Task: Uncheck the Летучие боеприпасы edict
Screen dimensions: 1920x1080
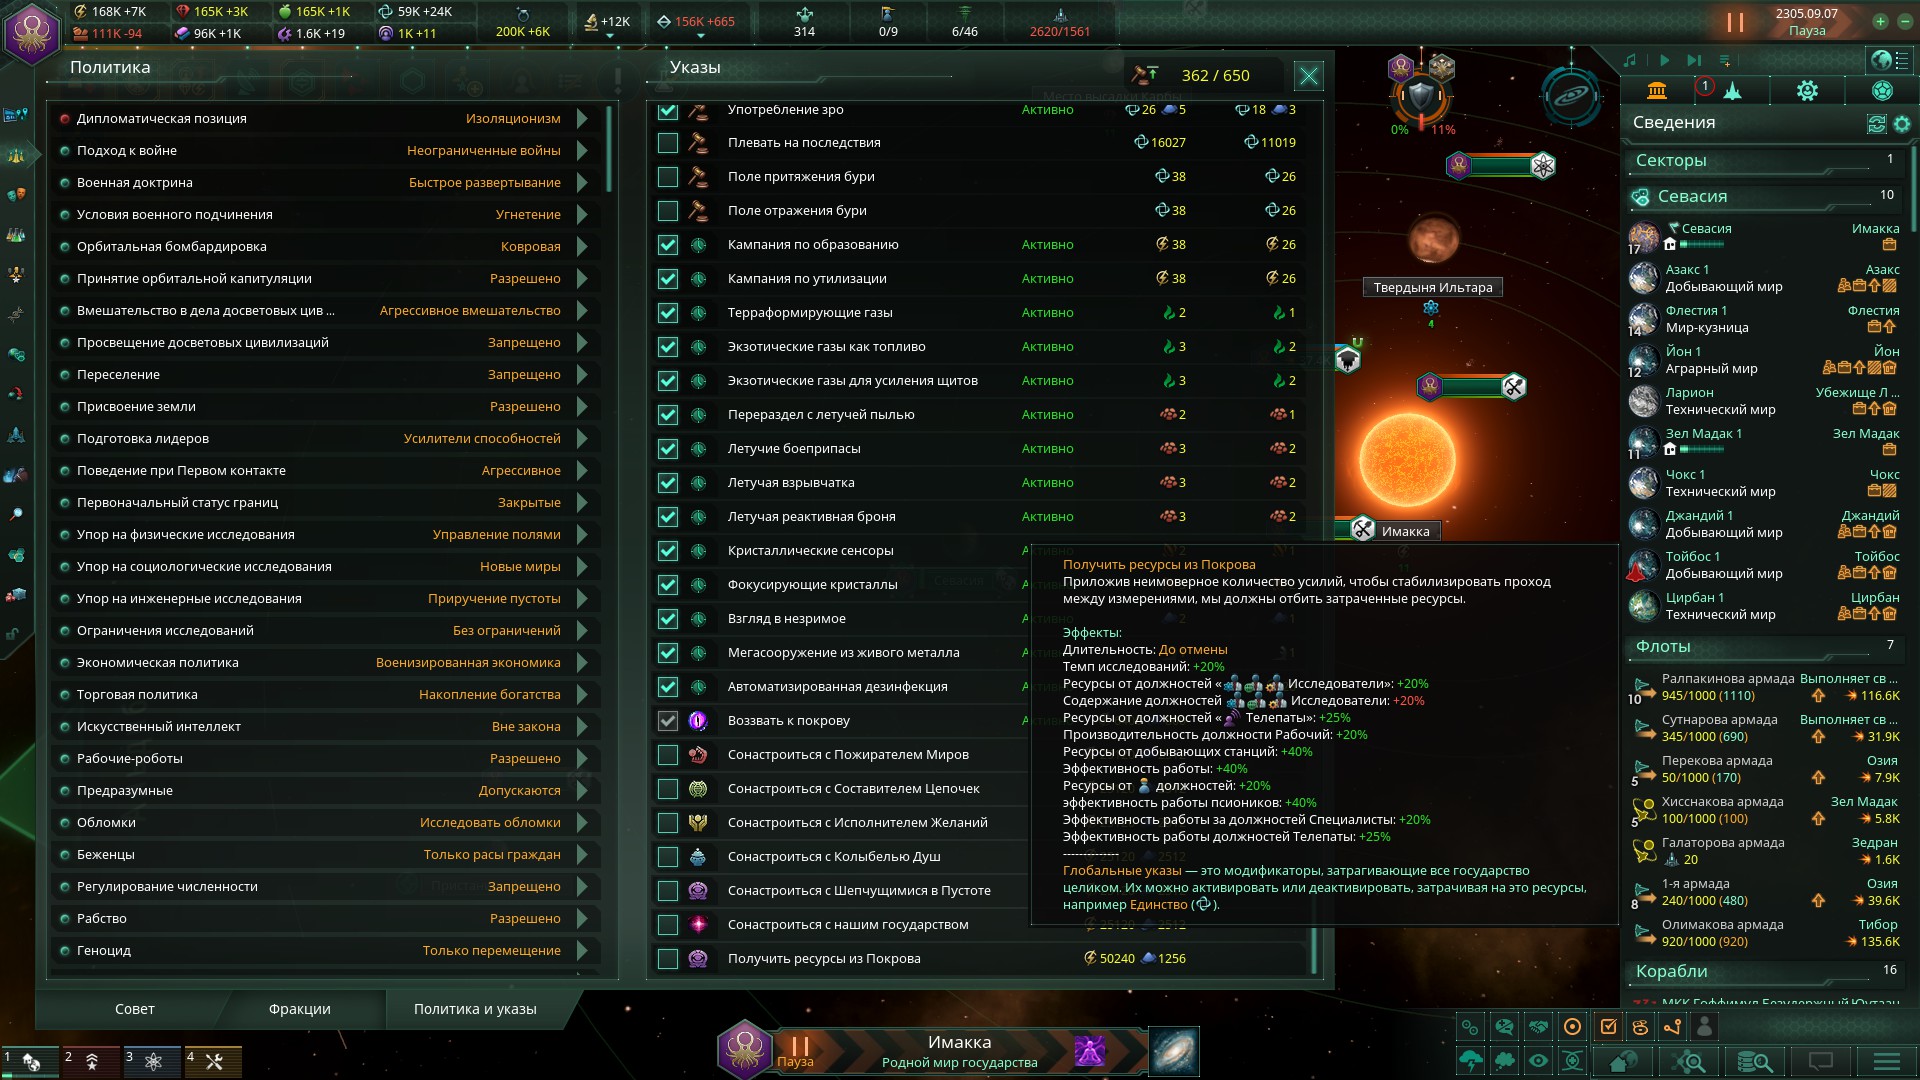Action: coord(667,449)
